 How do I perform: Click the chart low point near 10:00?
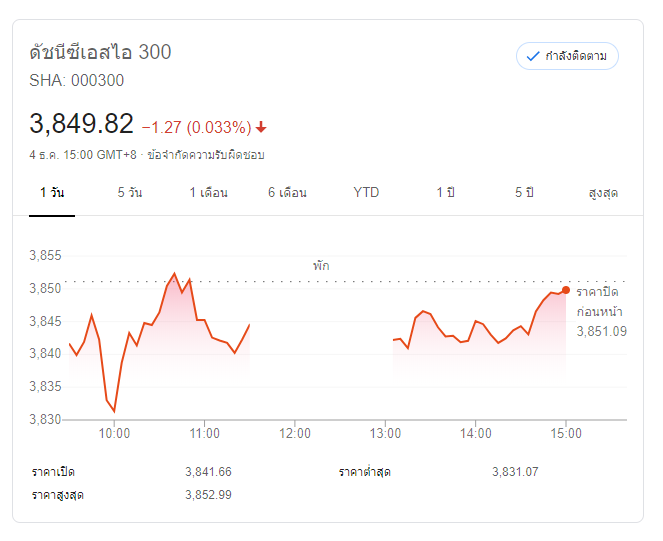[114, 411]
